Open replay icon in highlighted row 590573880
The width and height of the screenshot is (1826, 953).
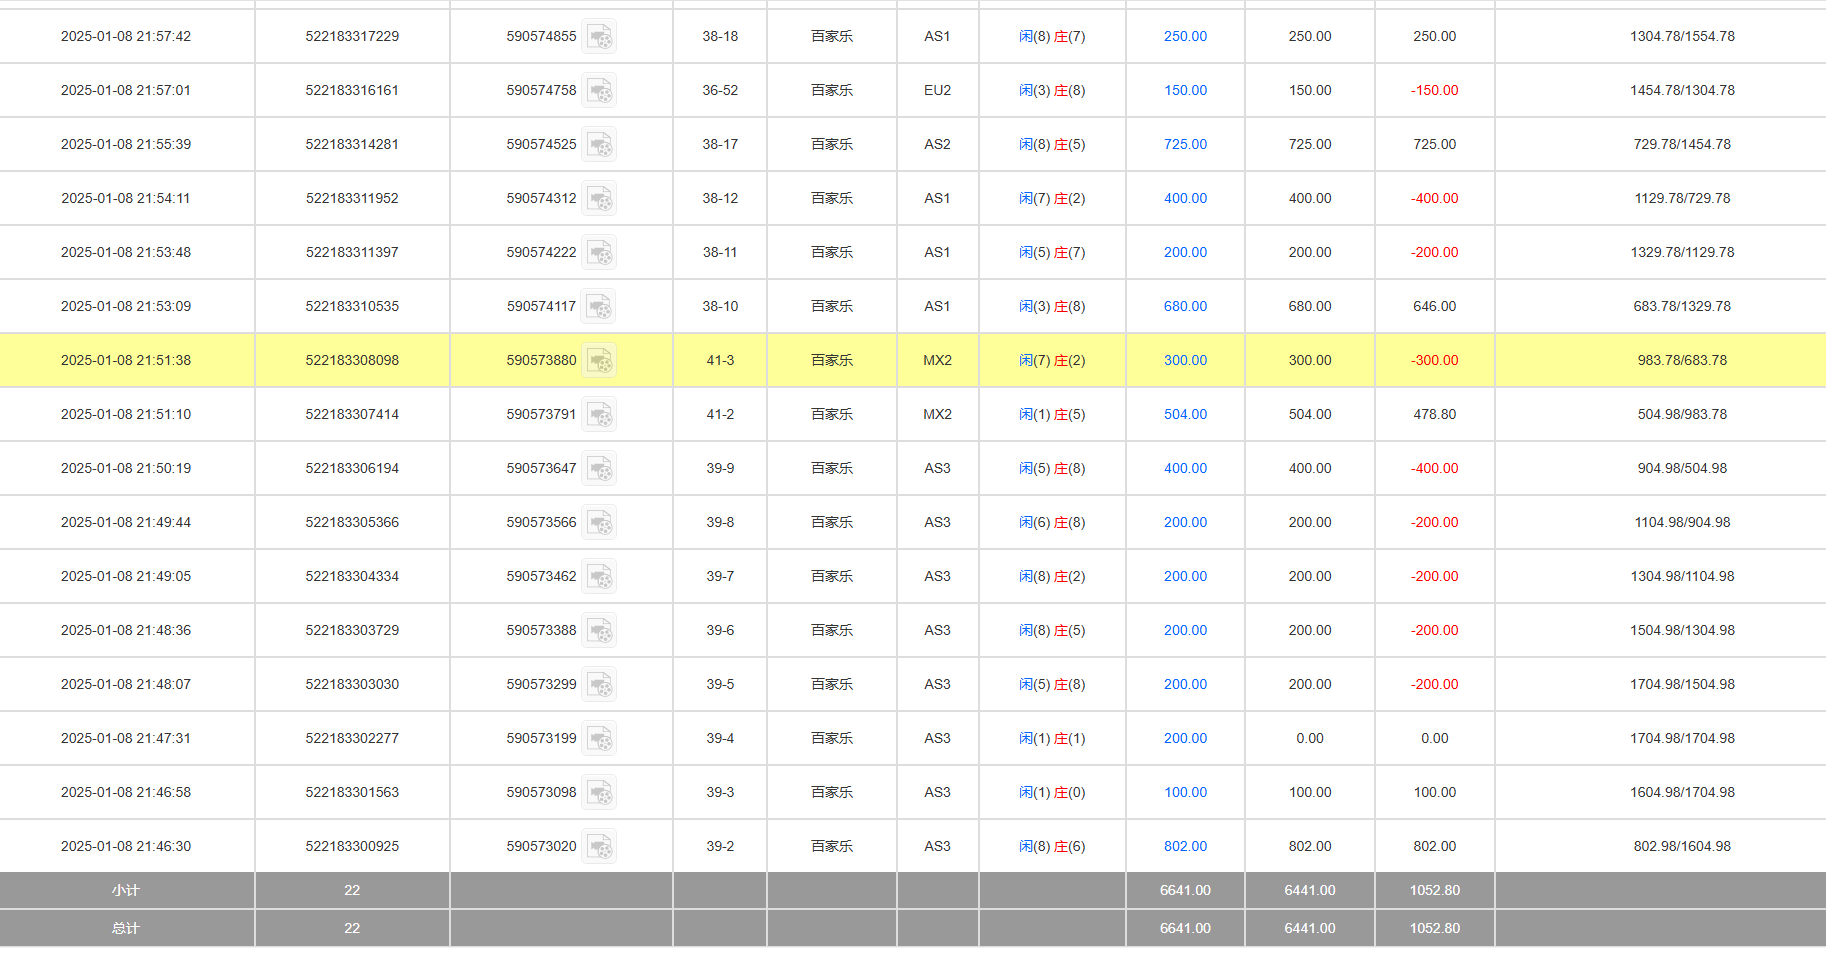[599, 361]
